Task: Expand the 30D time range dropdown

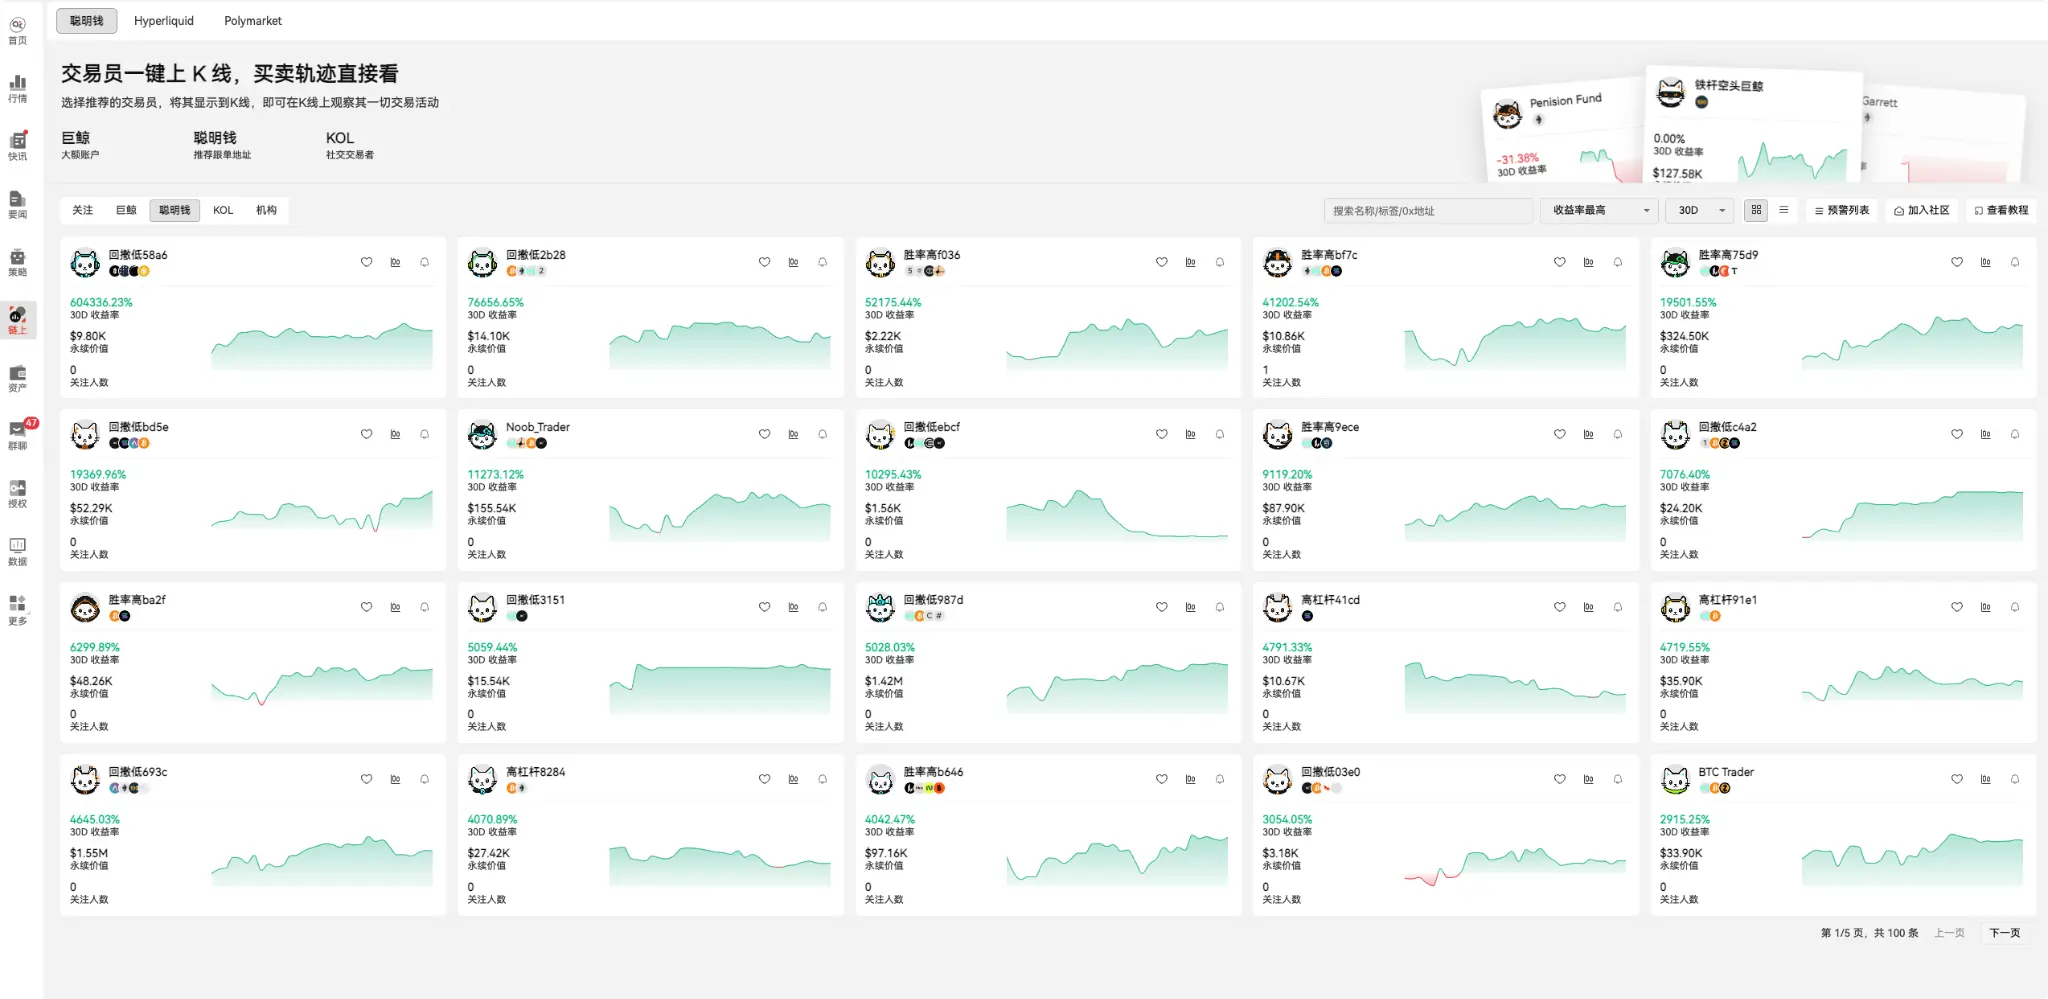Action: 1700,210
